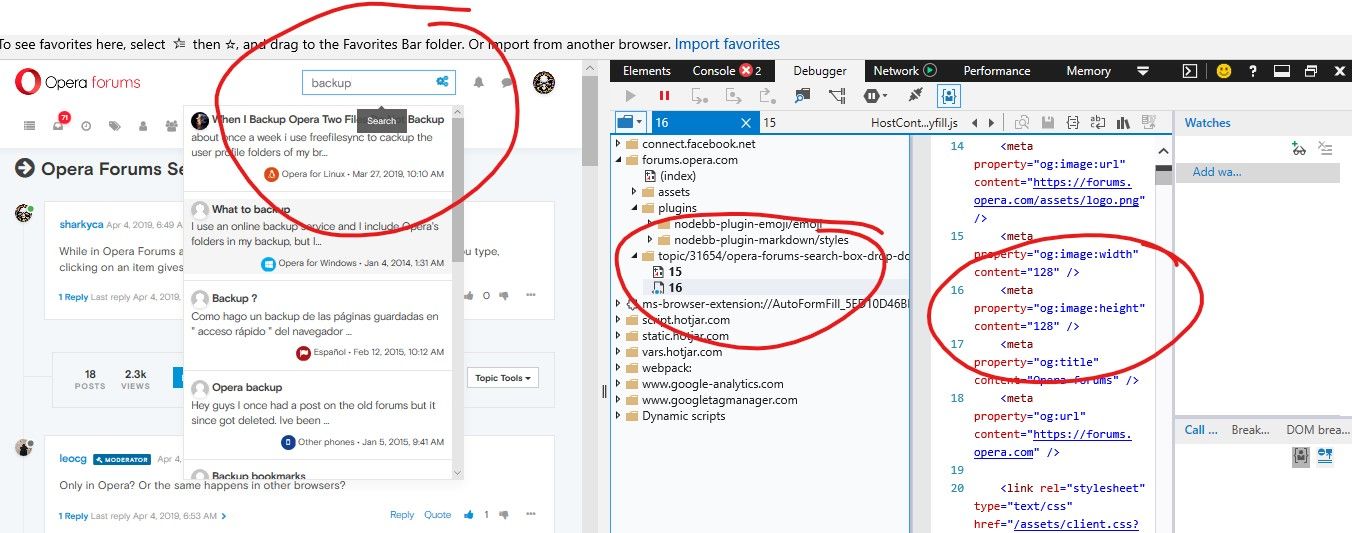Collapse the forums.opera.com folder

tap(618, 159)
